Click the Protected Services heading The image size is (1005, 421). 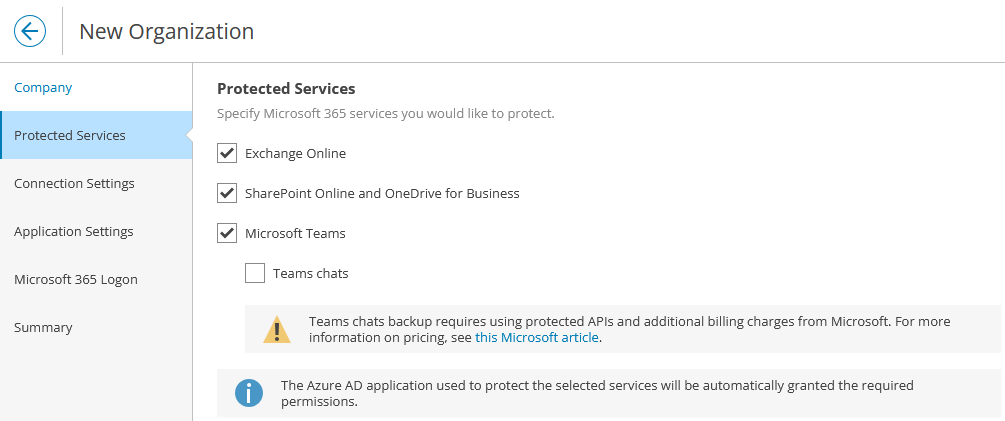tap(287, 88)
